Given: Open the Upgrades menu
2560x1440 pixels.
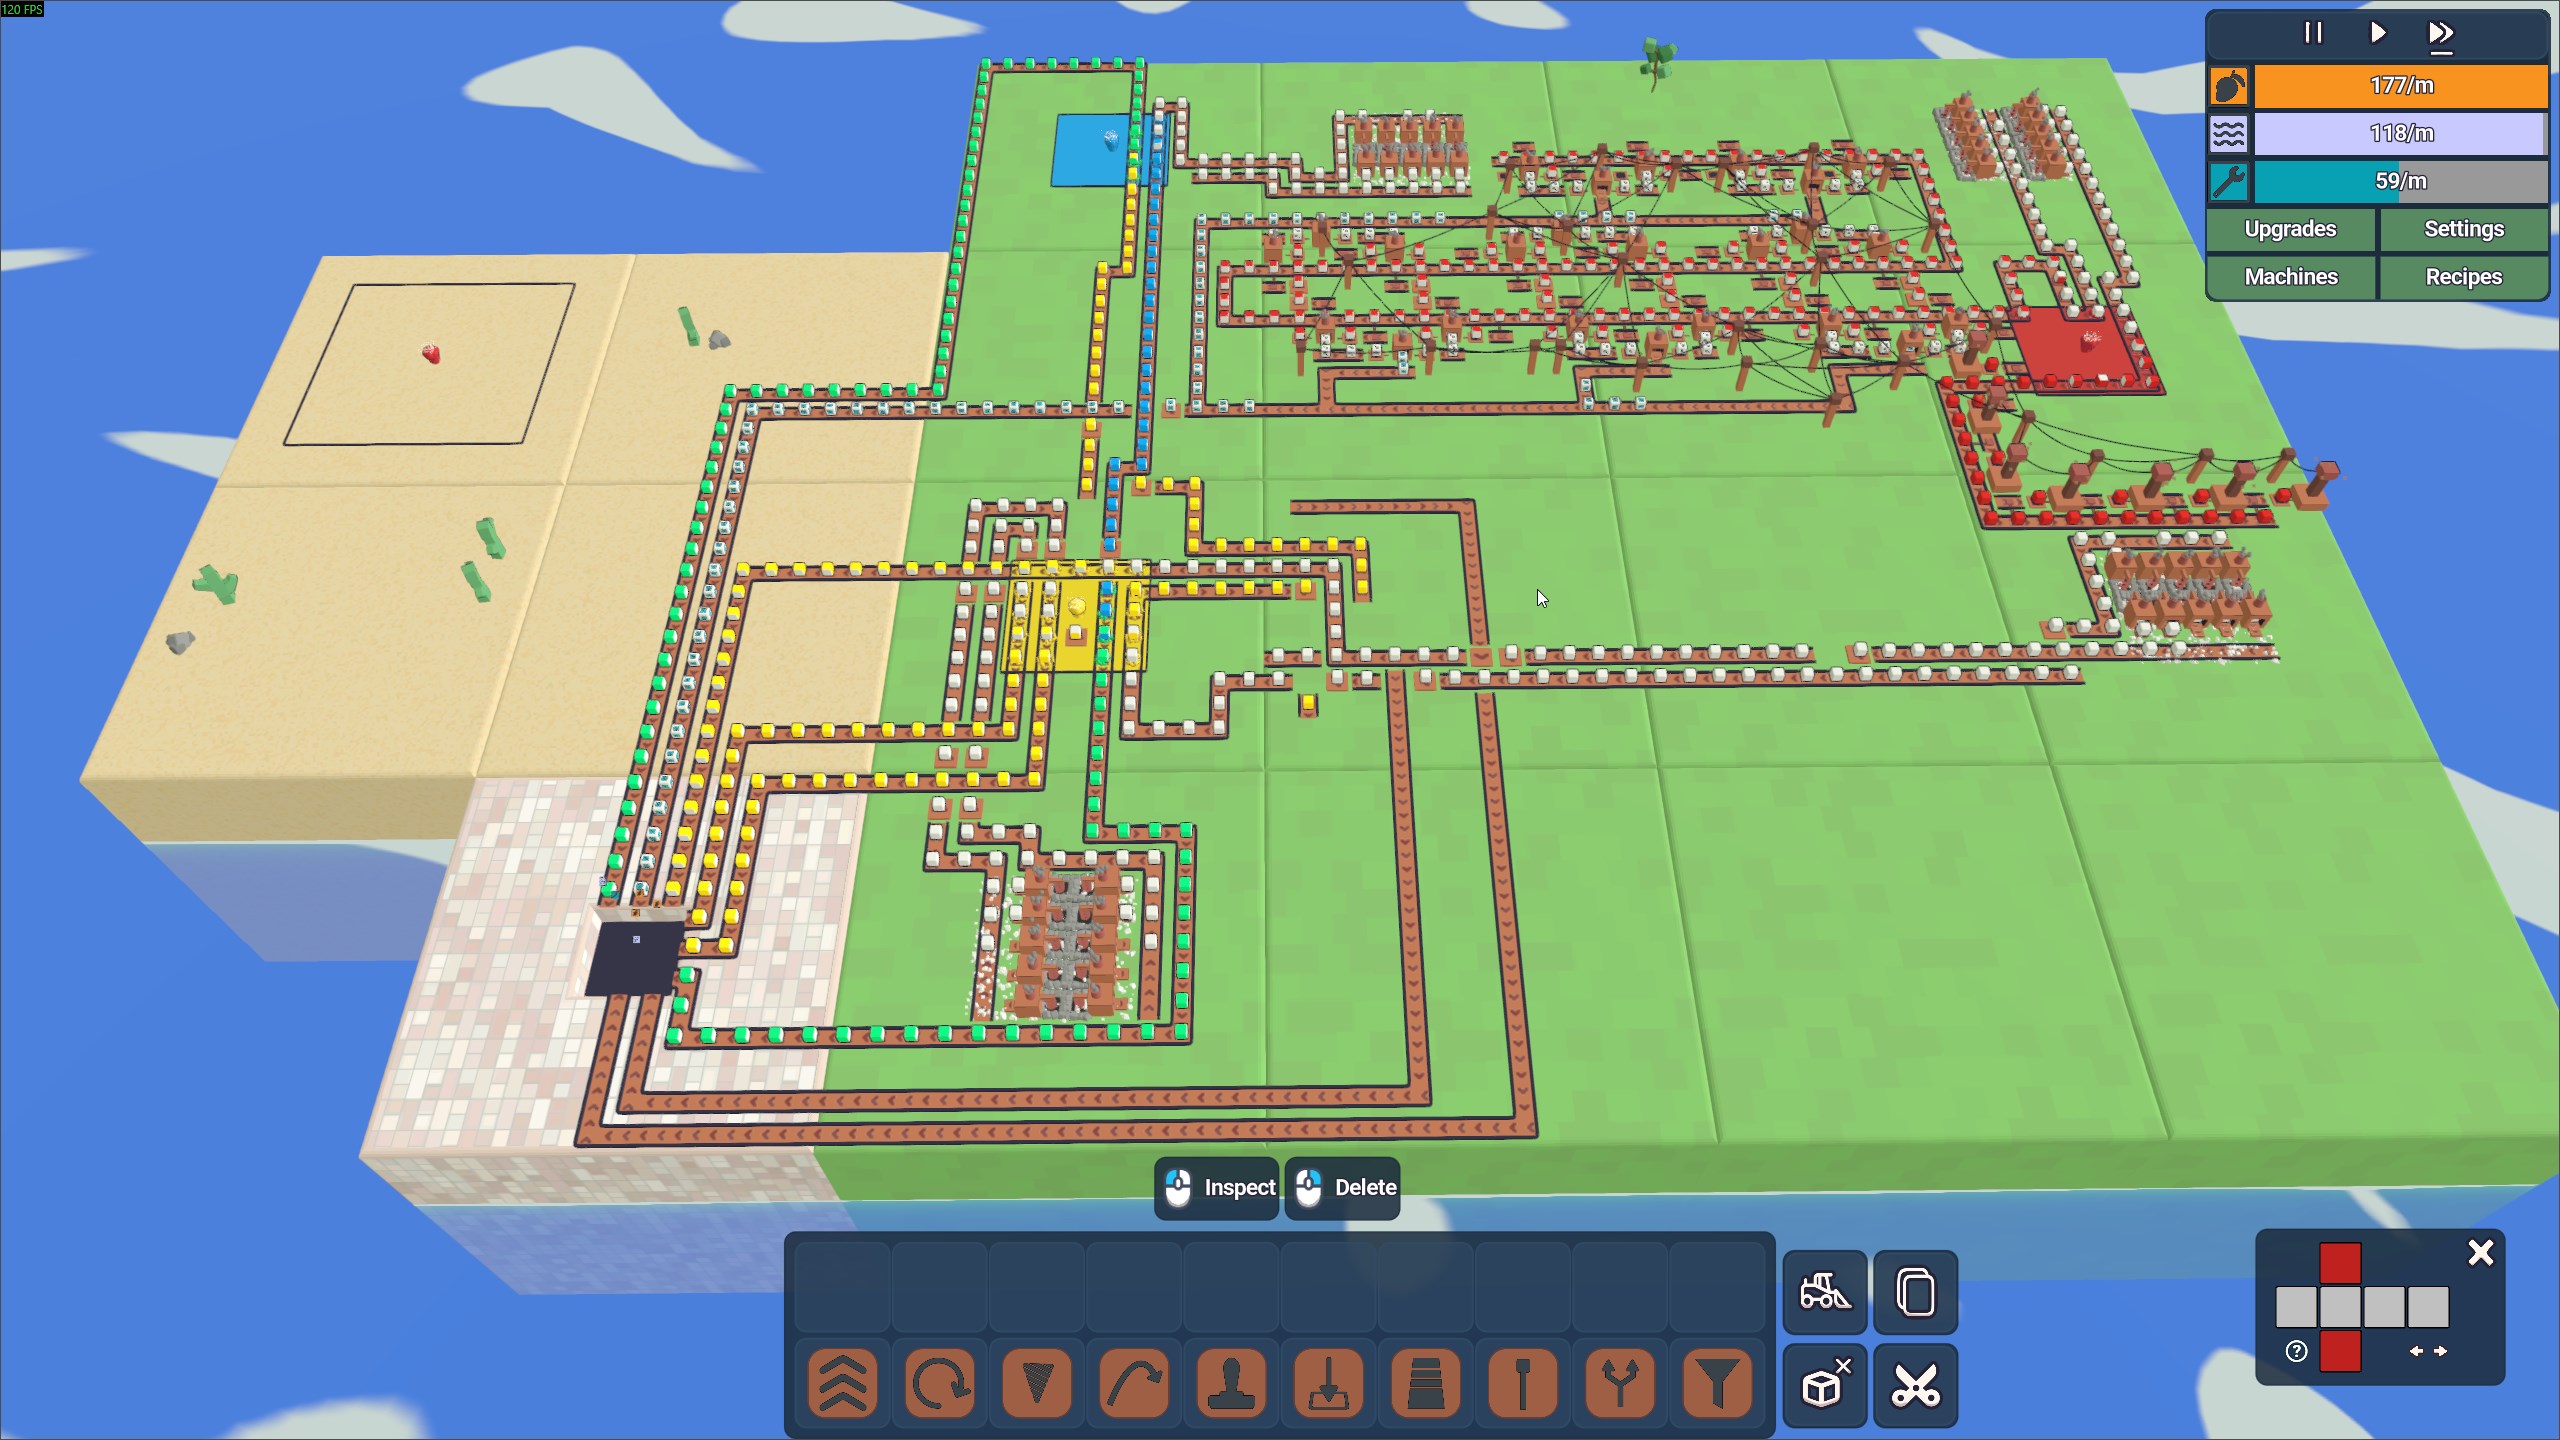Looking at the screenshot, I should tap(2290, 229).
